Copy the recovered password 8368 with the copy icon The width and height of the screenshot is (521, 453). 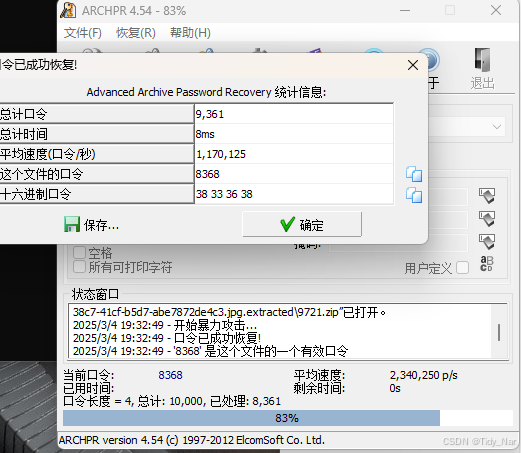click(x=414, y=174)
